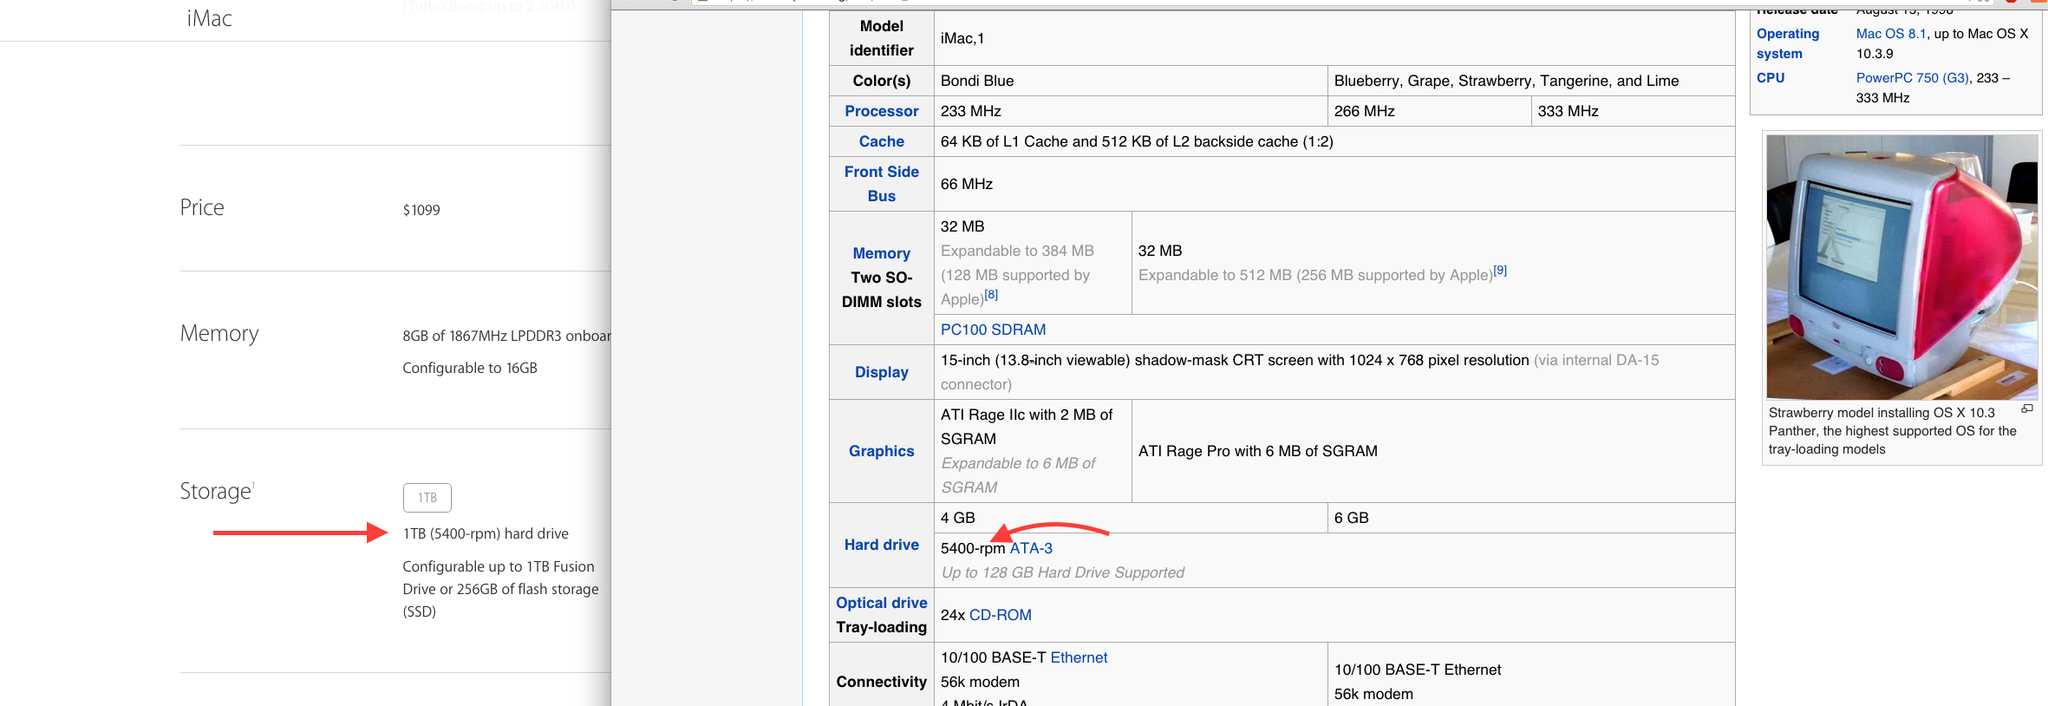2048x706 pixels.
Task: Click the 66 MHz front side bus value
Action: pyautogui.click(x=966, y=184)
